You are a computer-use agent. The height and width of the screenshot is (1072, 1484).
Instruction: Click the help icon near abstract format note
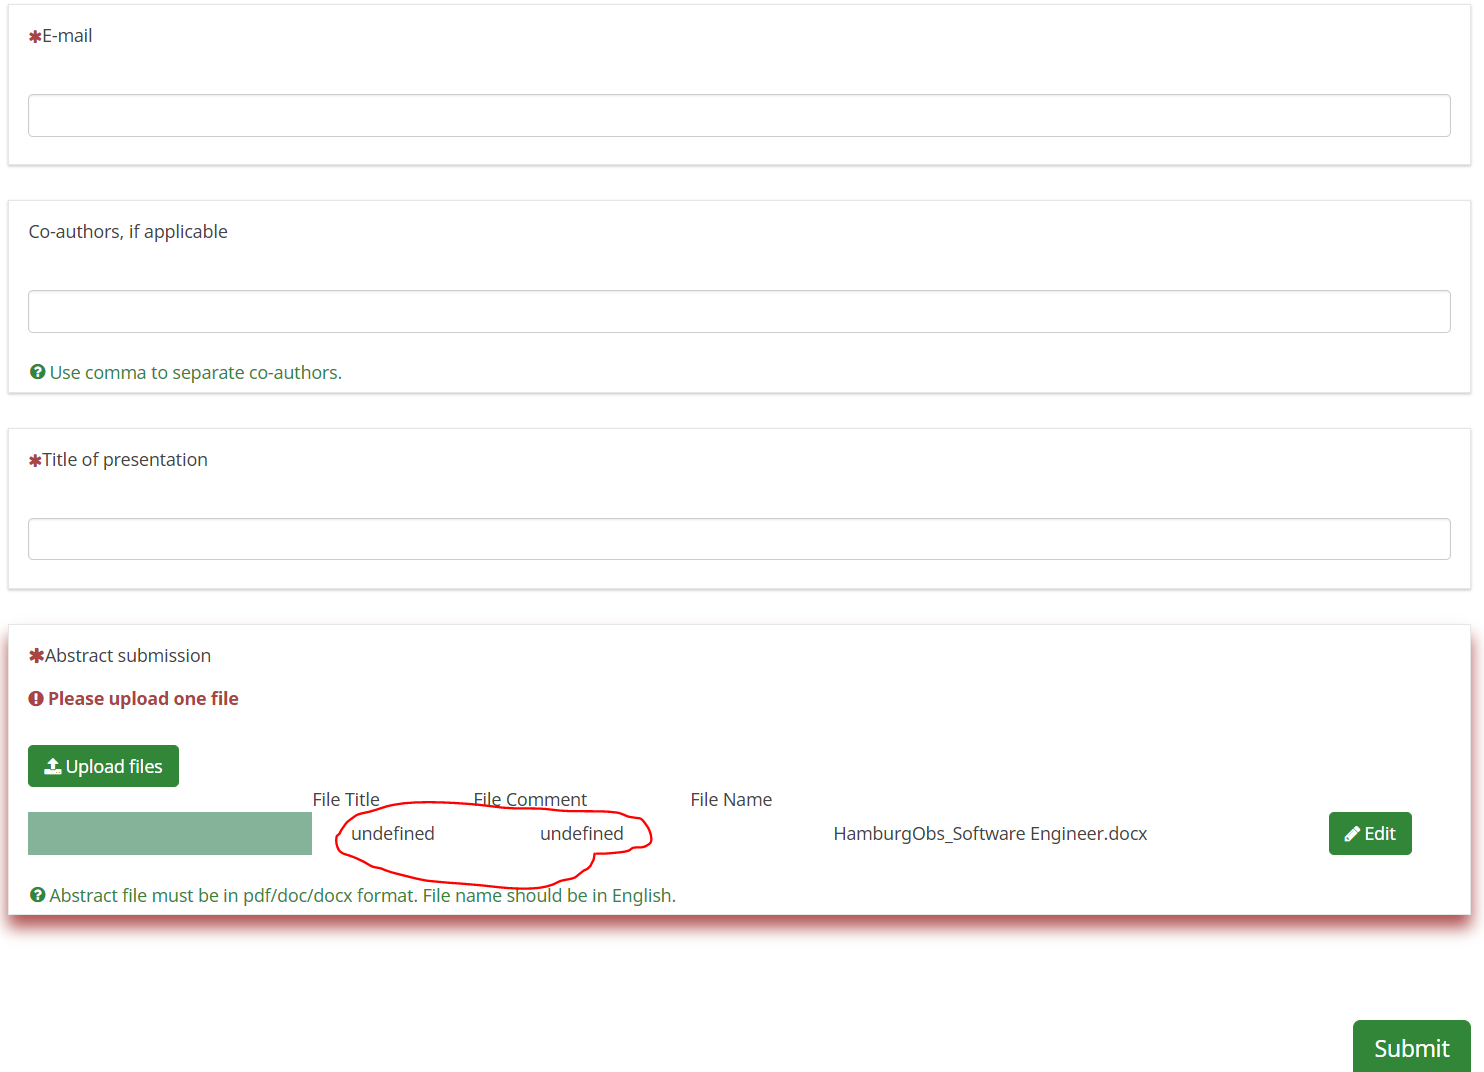point(37,894)
